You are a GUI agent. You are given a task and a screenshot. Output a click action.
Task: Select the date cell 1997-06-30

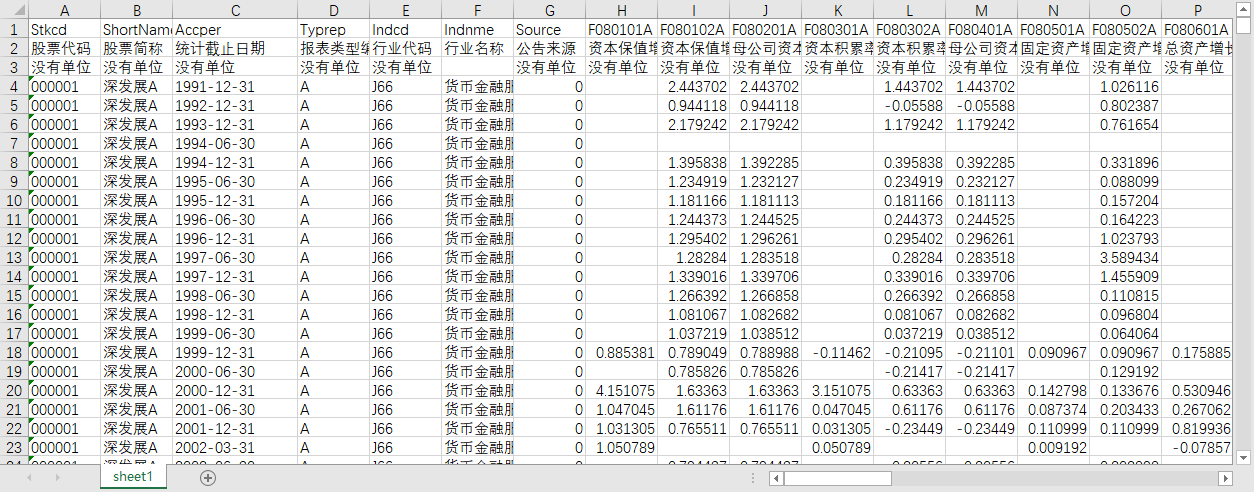(235, 258)
